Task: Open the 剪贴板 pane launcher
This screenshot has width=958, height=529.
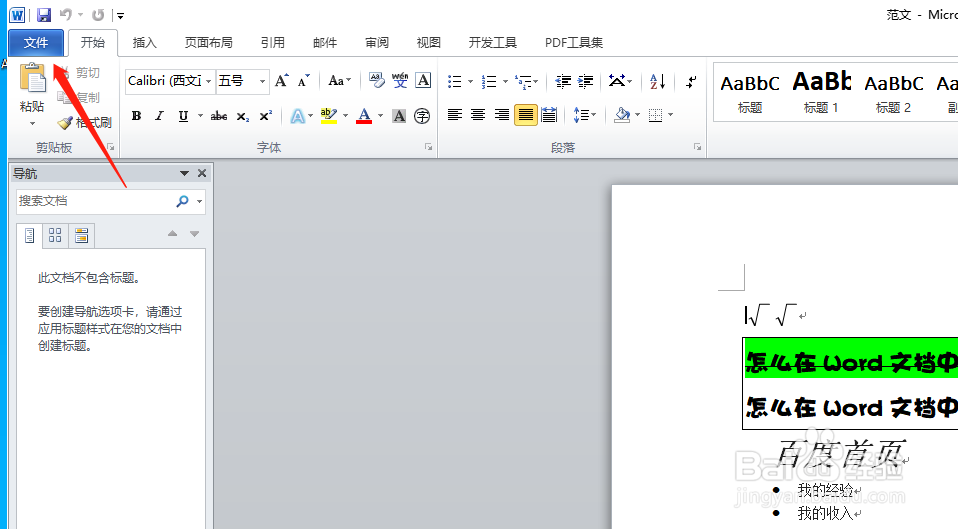Action: click(x=111, y=147)
